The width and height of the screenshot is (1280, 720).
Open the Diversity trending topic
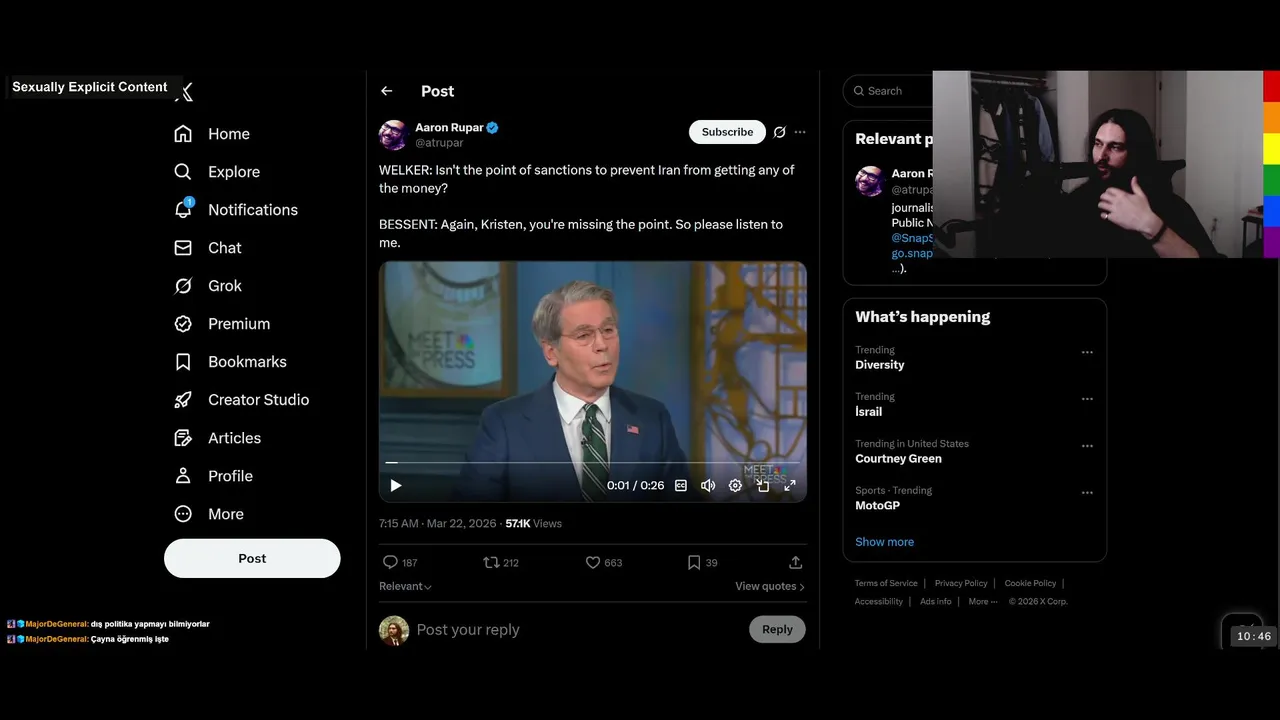(880, 365)
